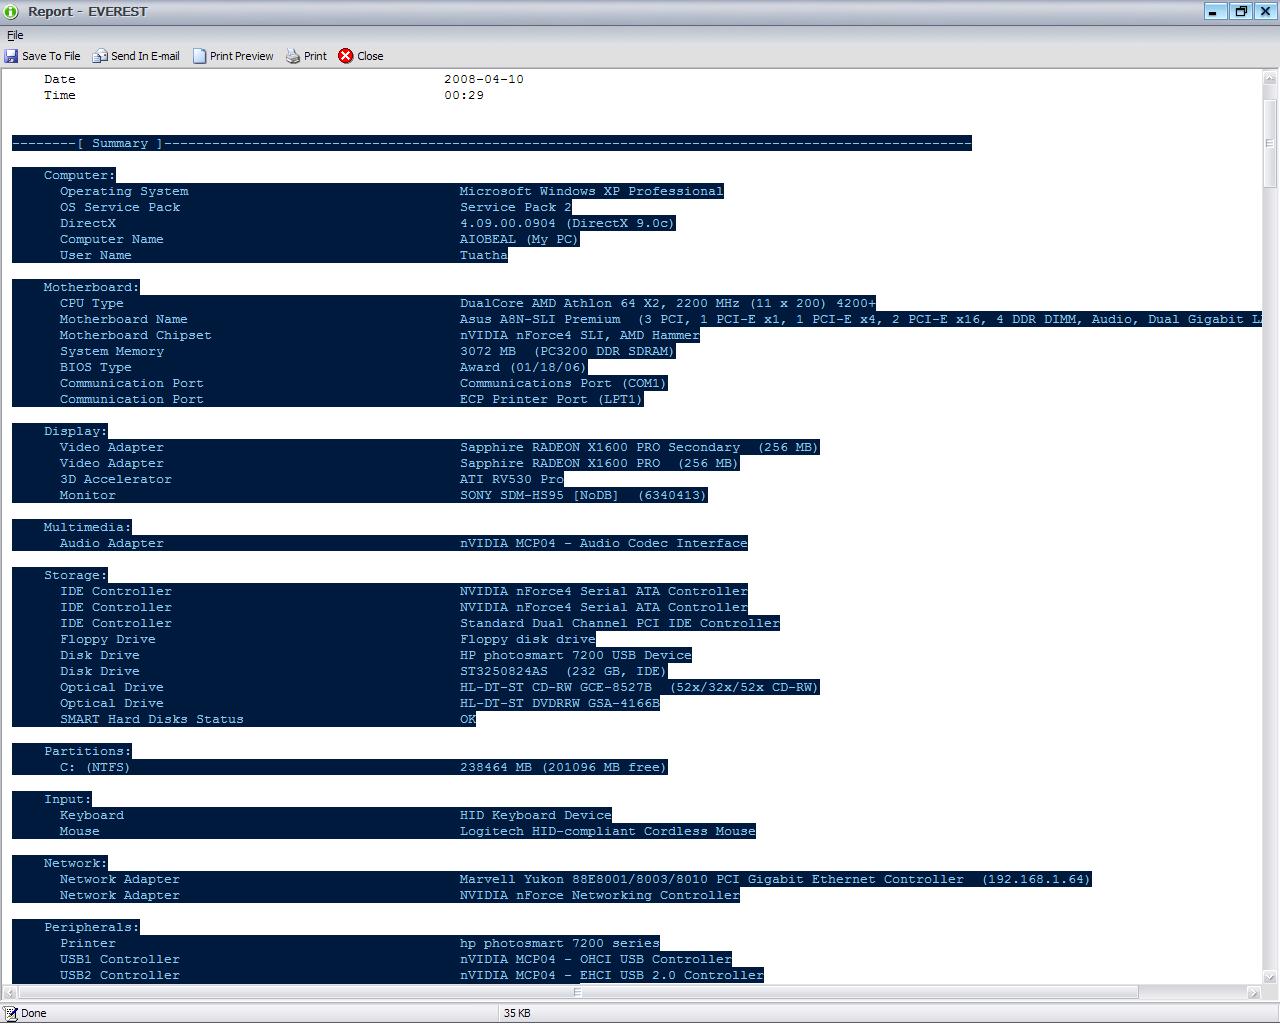Click the 'Storage:' heading

[75, 575]
